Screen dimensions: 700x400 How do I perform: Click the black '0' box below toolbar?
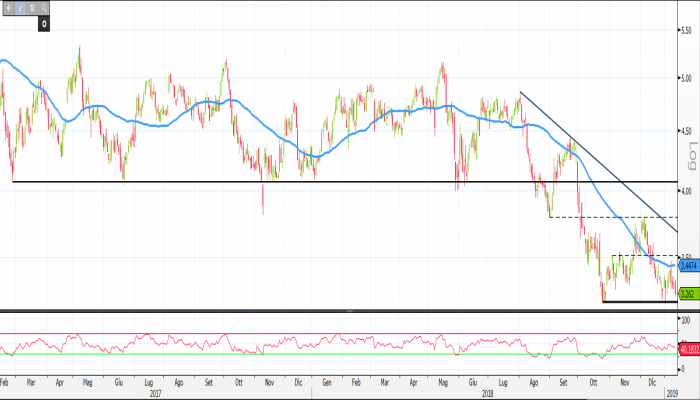coord(44,24)
